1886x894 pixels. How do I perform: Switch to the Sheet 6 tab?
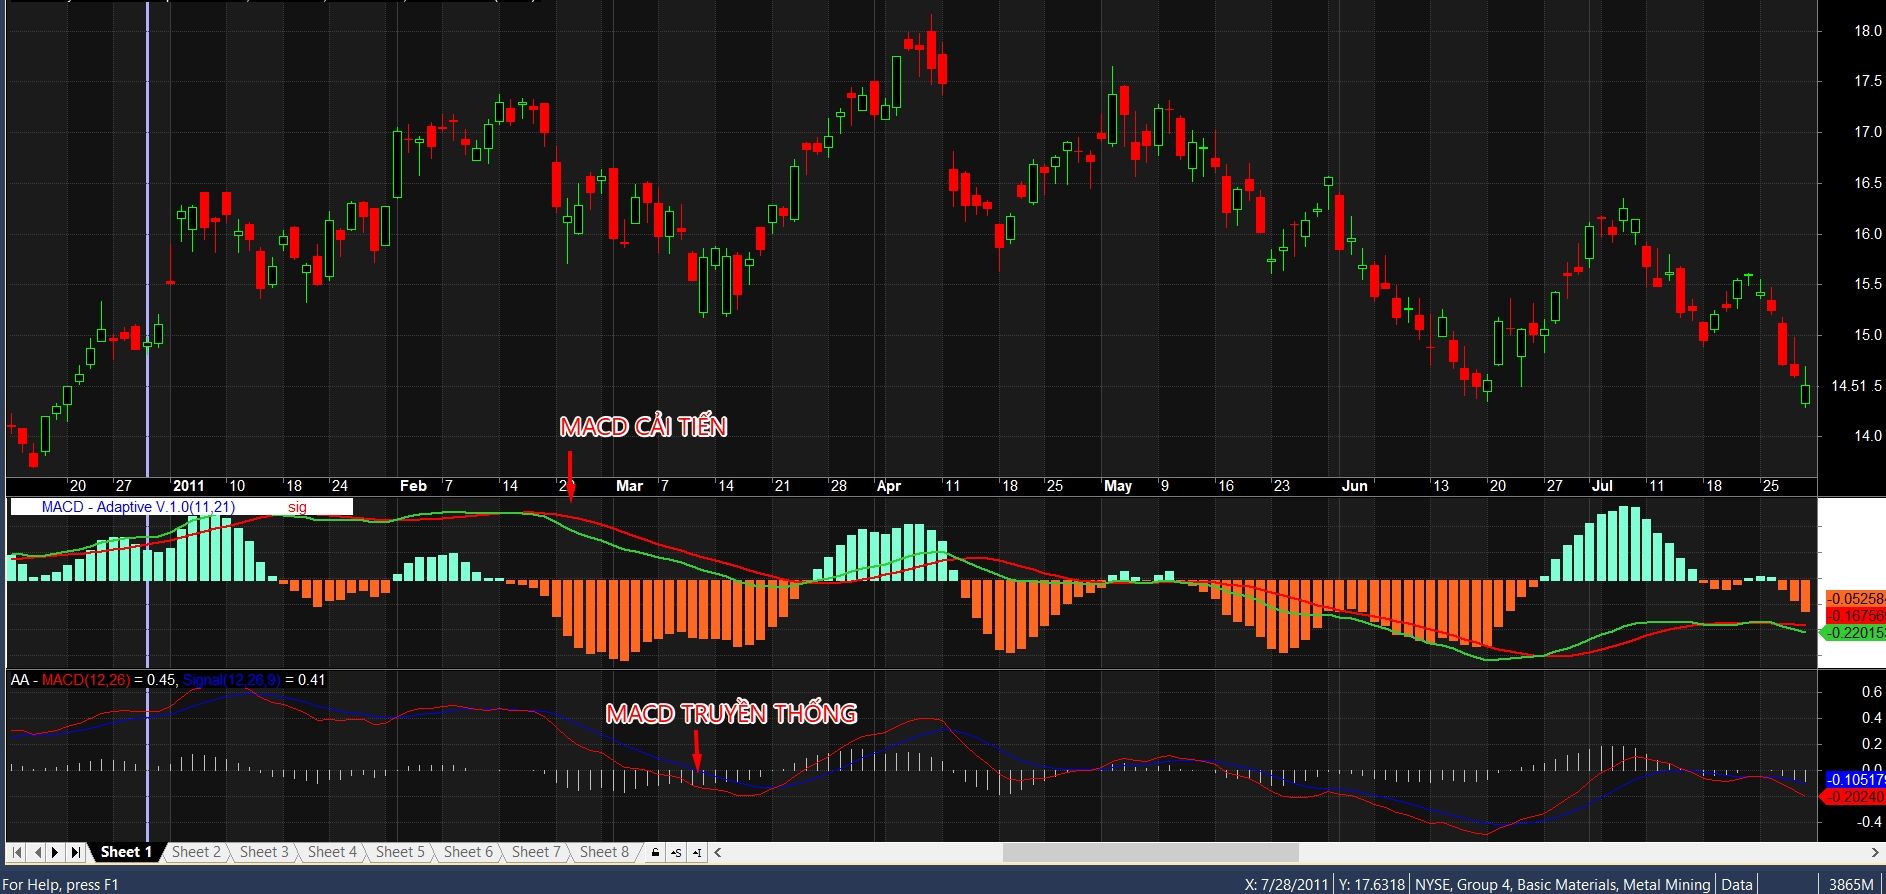coord(468,852)
